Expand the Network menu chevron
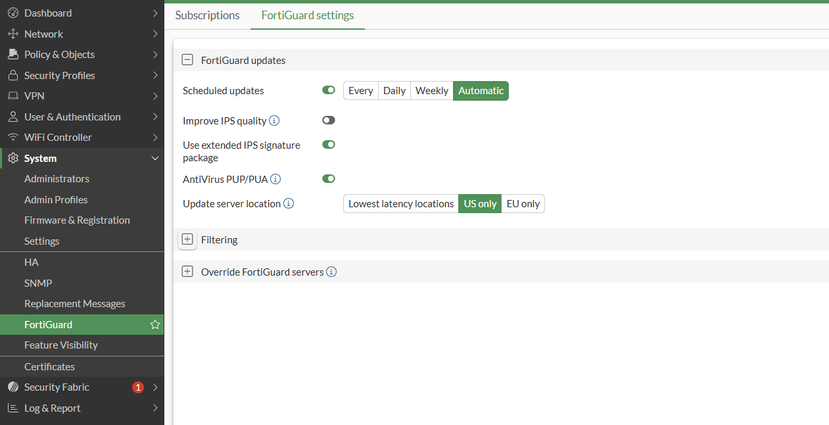 [x=155, y=34]
